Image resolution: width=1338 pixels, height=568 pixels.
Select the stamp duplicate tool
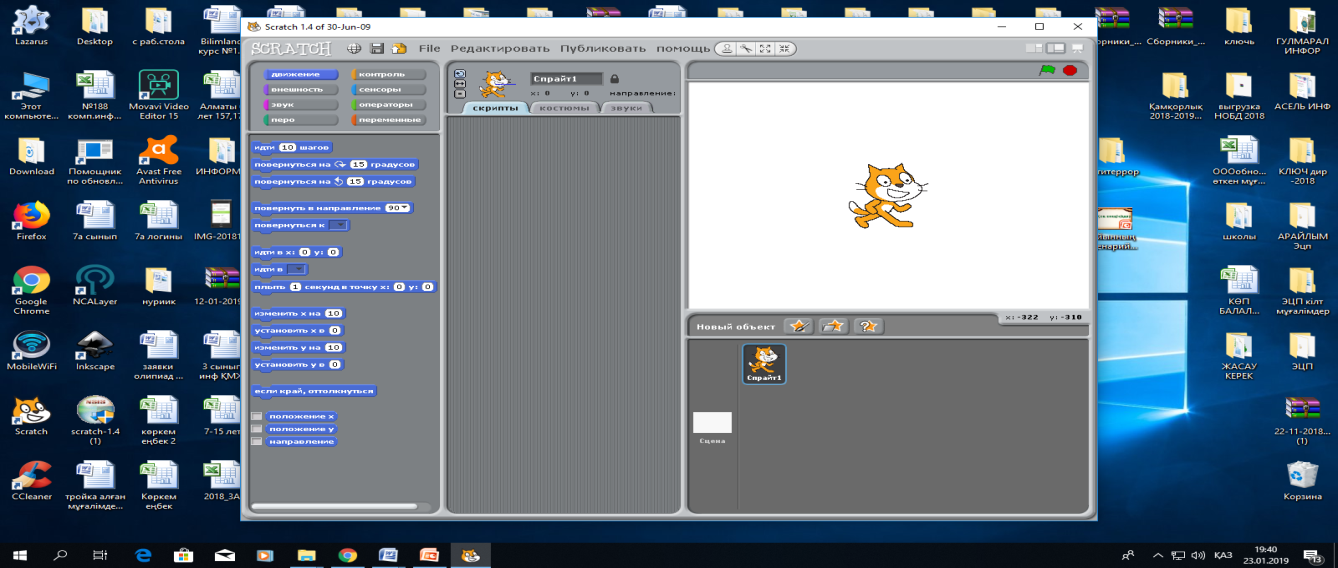click(x=727, y=48)
